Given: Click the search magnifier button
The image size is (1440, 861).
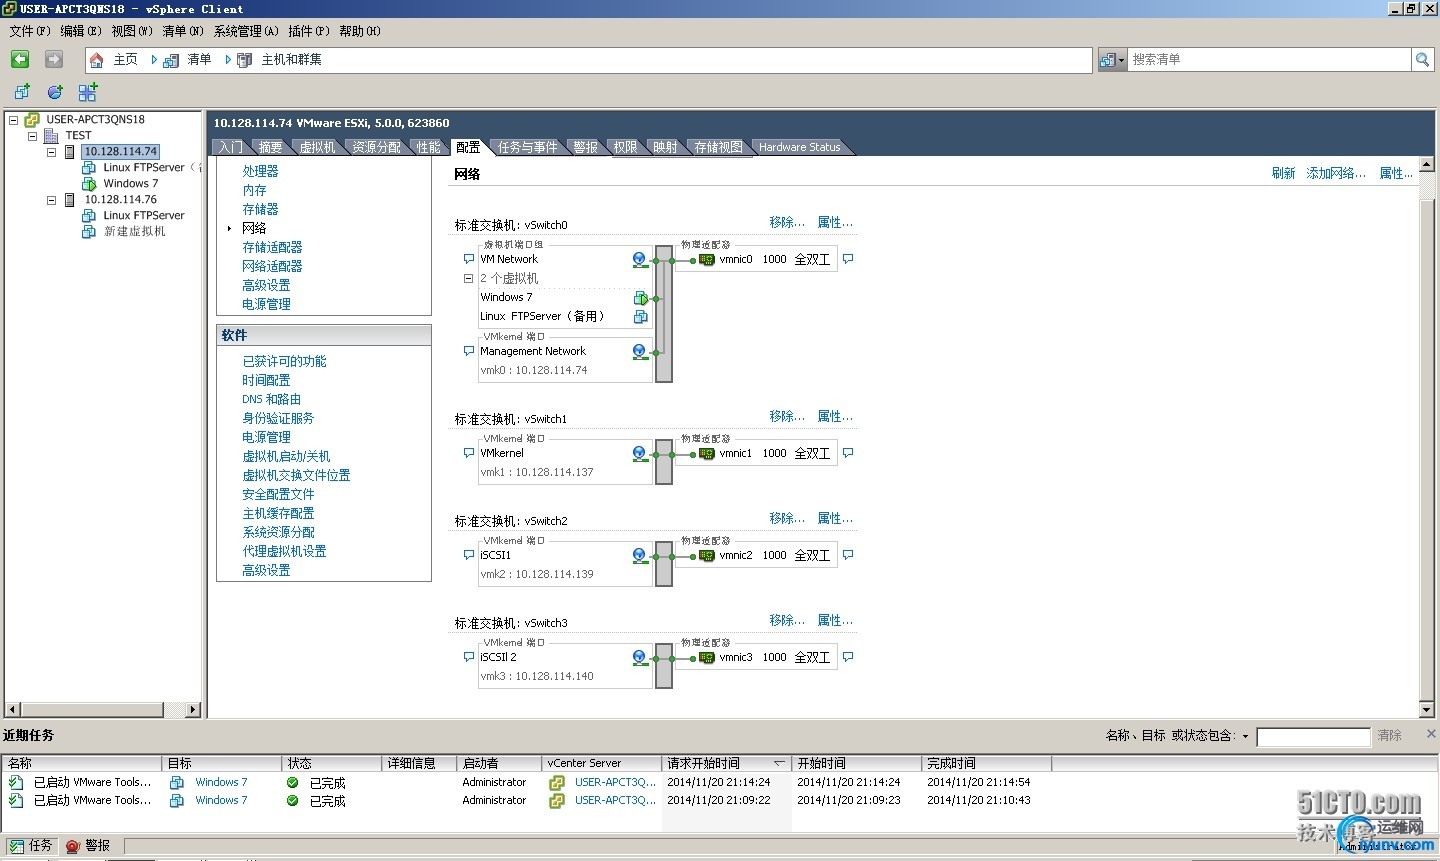Looking at the screenshot, I should point(1422,60).
